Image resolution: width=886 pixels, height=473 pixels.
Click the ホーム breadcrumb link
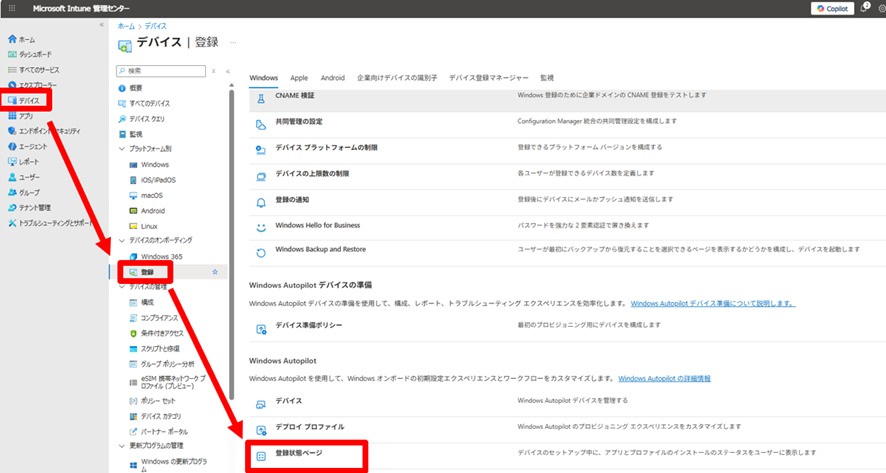pyautogui.click(x=126, y=25)
